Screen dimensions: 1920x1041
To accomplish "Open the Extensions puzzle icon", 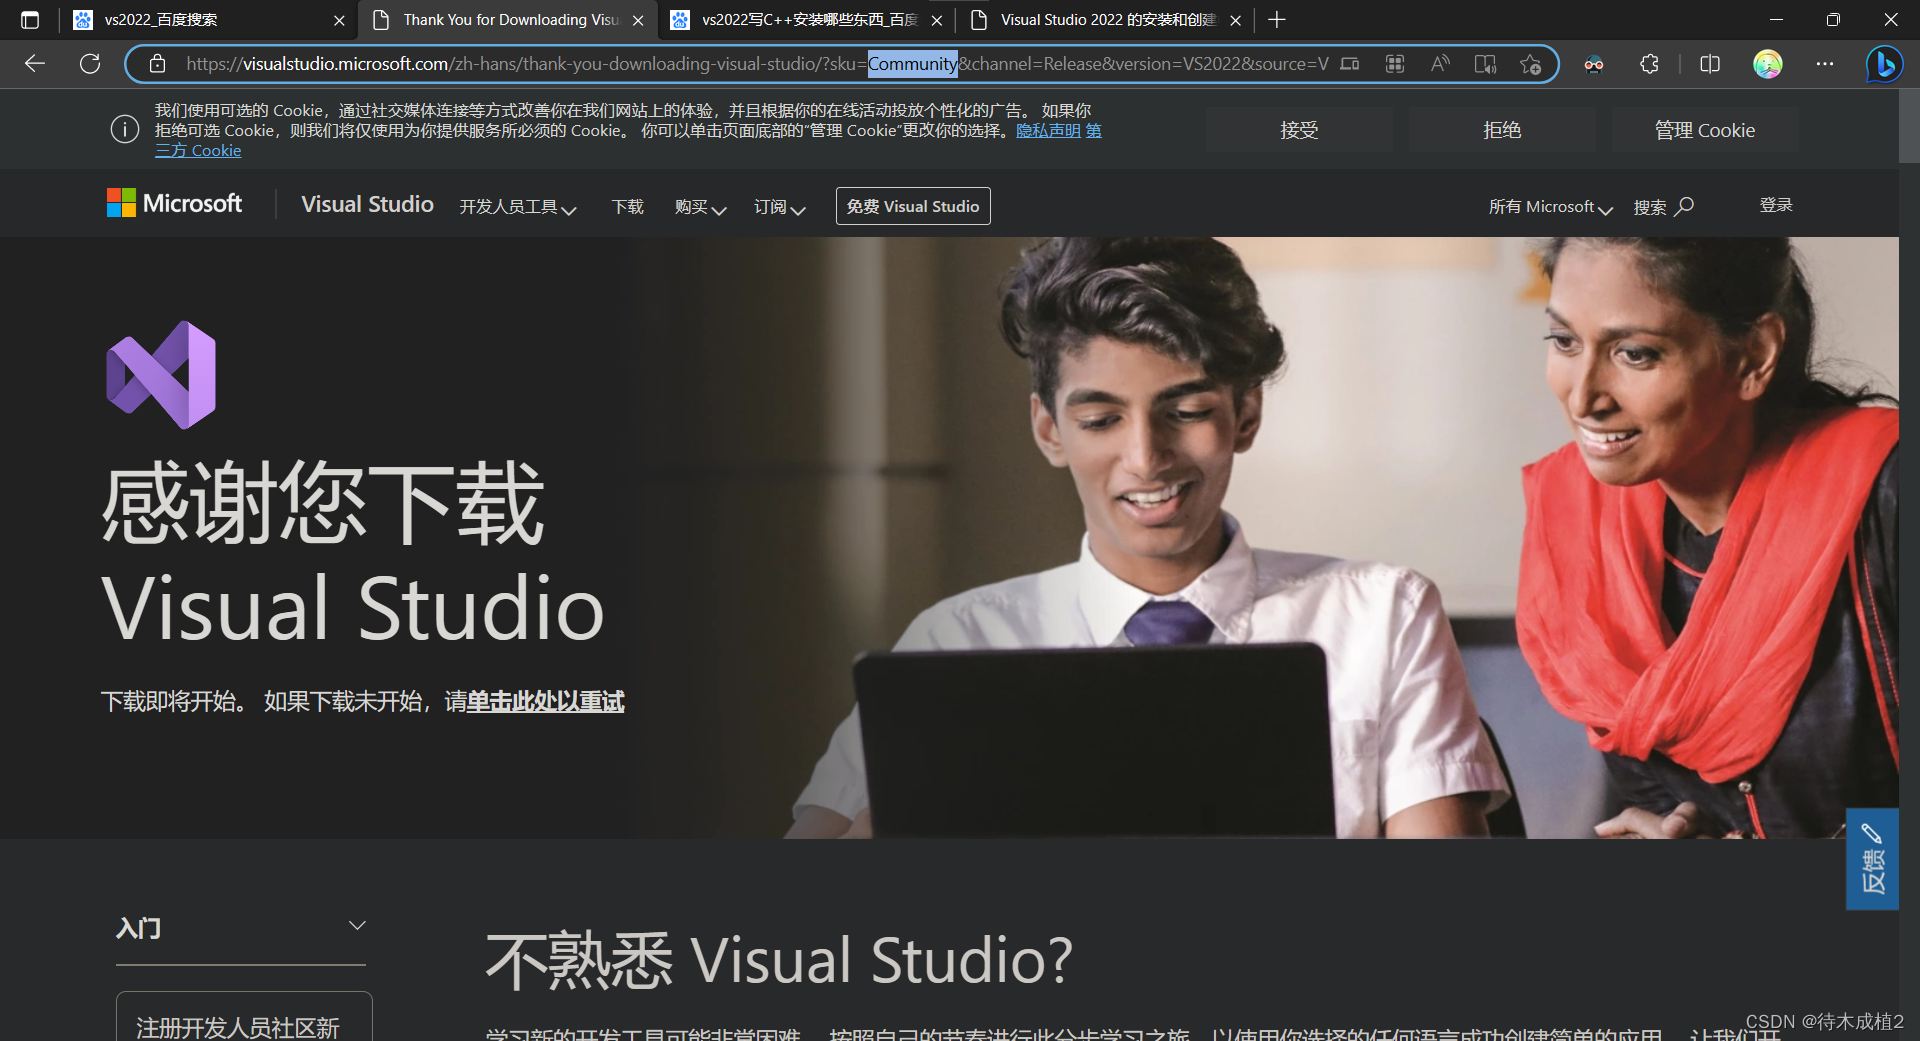I will coord(1649,64).
